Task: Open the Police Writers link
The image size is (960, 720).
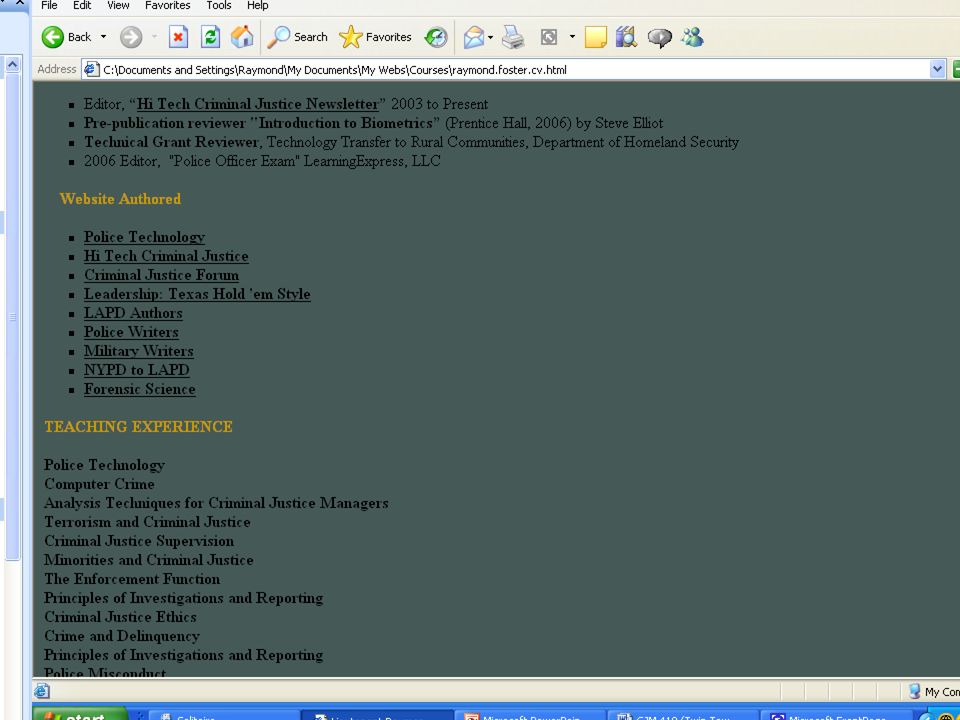Action: (x=132, y=332)
